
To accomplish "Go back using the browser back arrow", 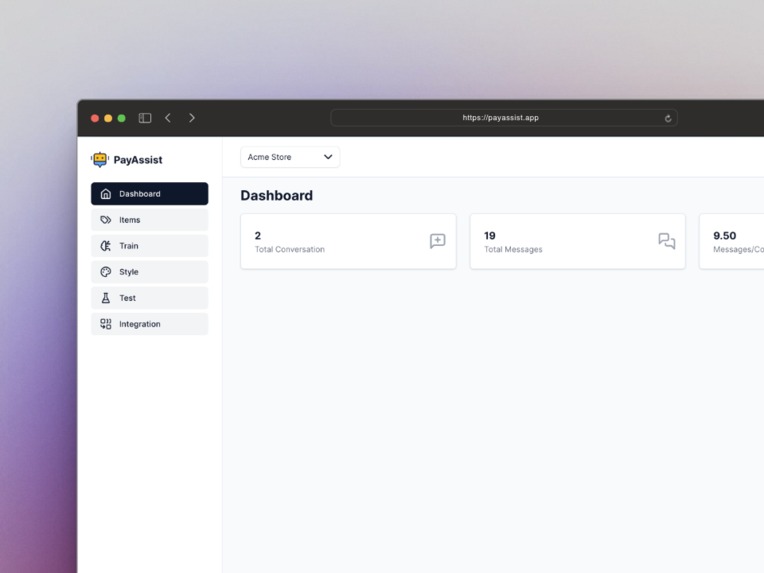I will click(x=168, y=118).
